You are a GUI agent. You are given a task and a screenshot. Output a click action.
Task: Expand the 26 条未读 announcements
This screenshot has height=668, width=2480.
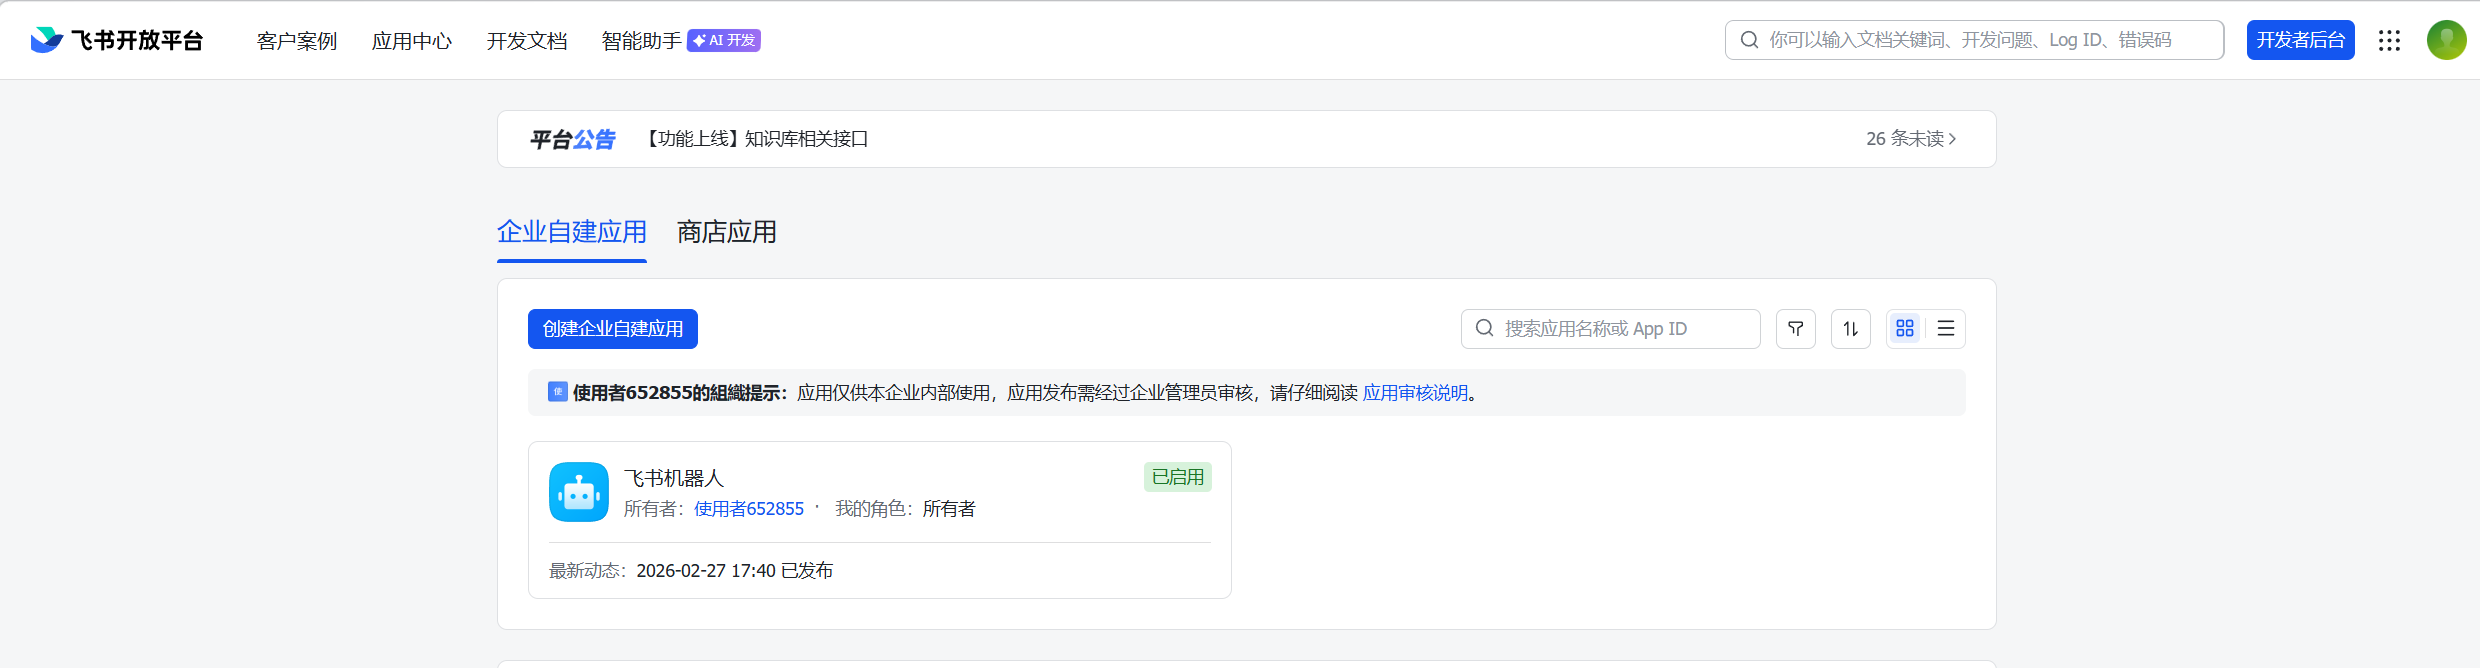coord(1911,139)
